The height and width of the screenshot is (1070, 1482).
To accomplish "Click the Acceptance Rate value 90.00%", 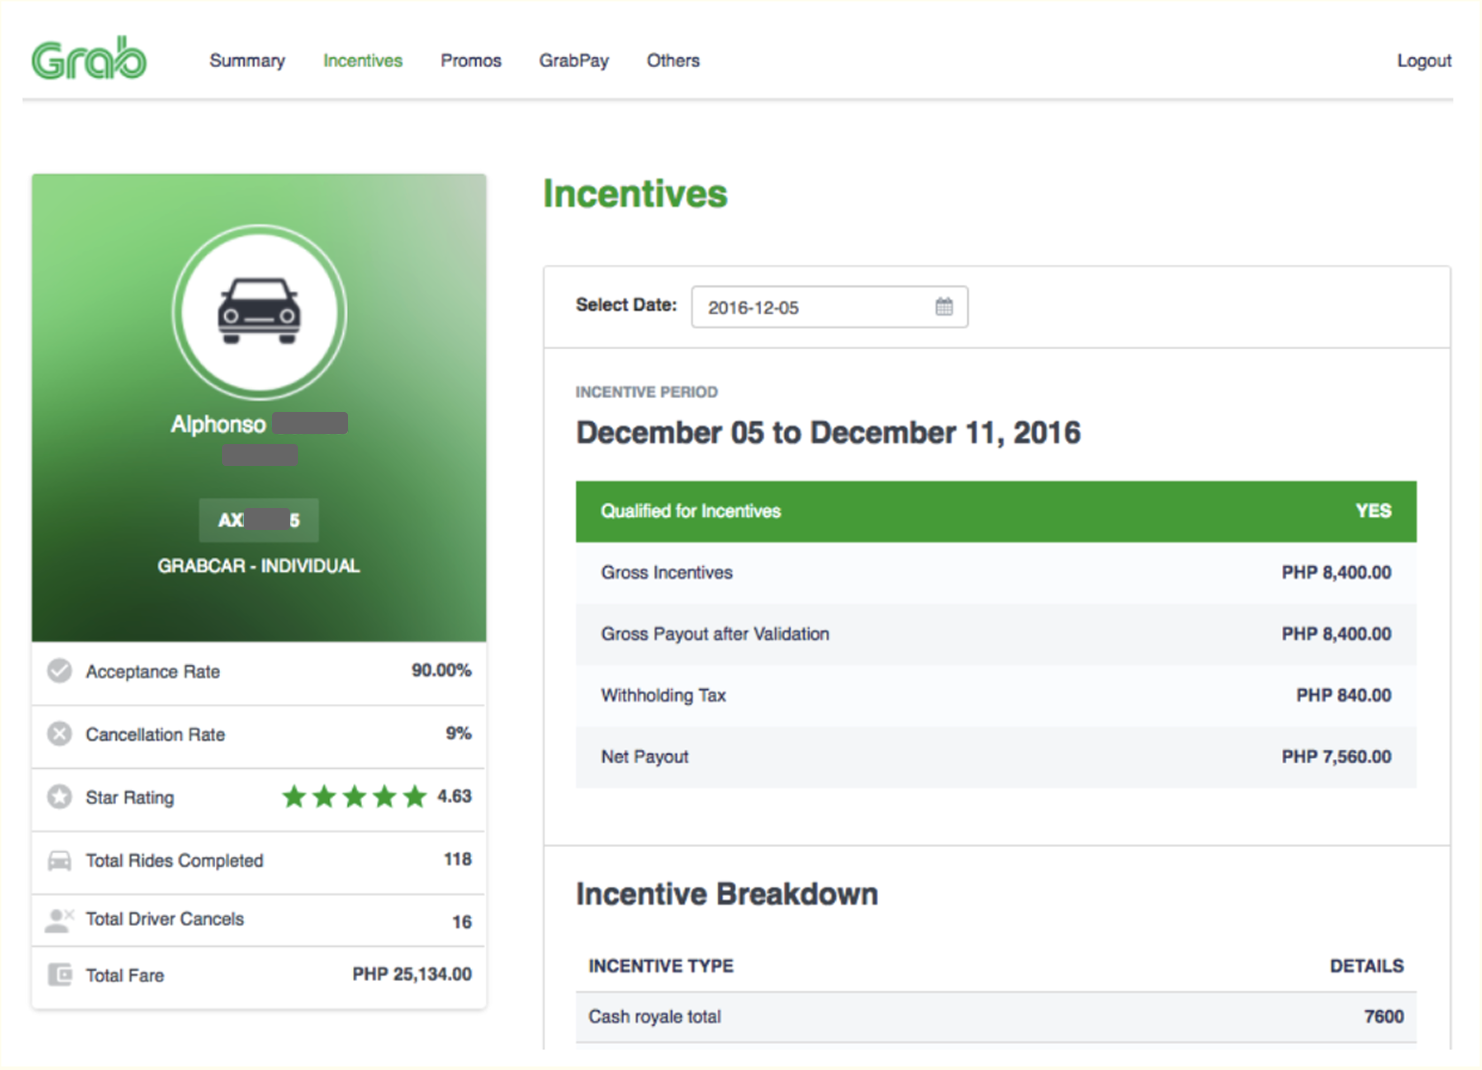I will click(x=441, y=670).
